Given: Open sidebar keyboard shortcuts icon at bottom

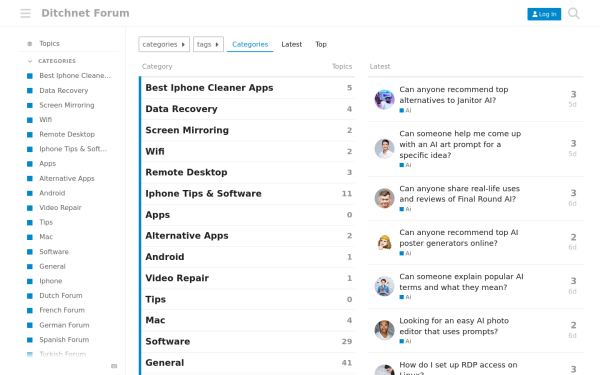Looking at the screenshot, I should (x=114, y=366).
